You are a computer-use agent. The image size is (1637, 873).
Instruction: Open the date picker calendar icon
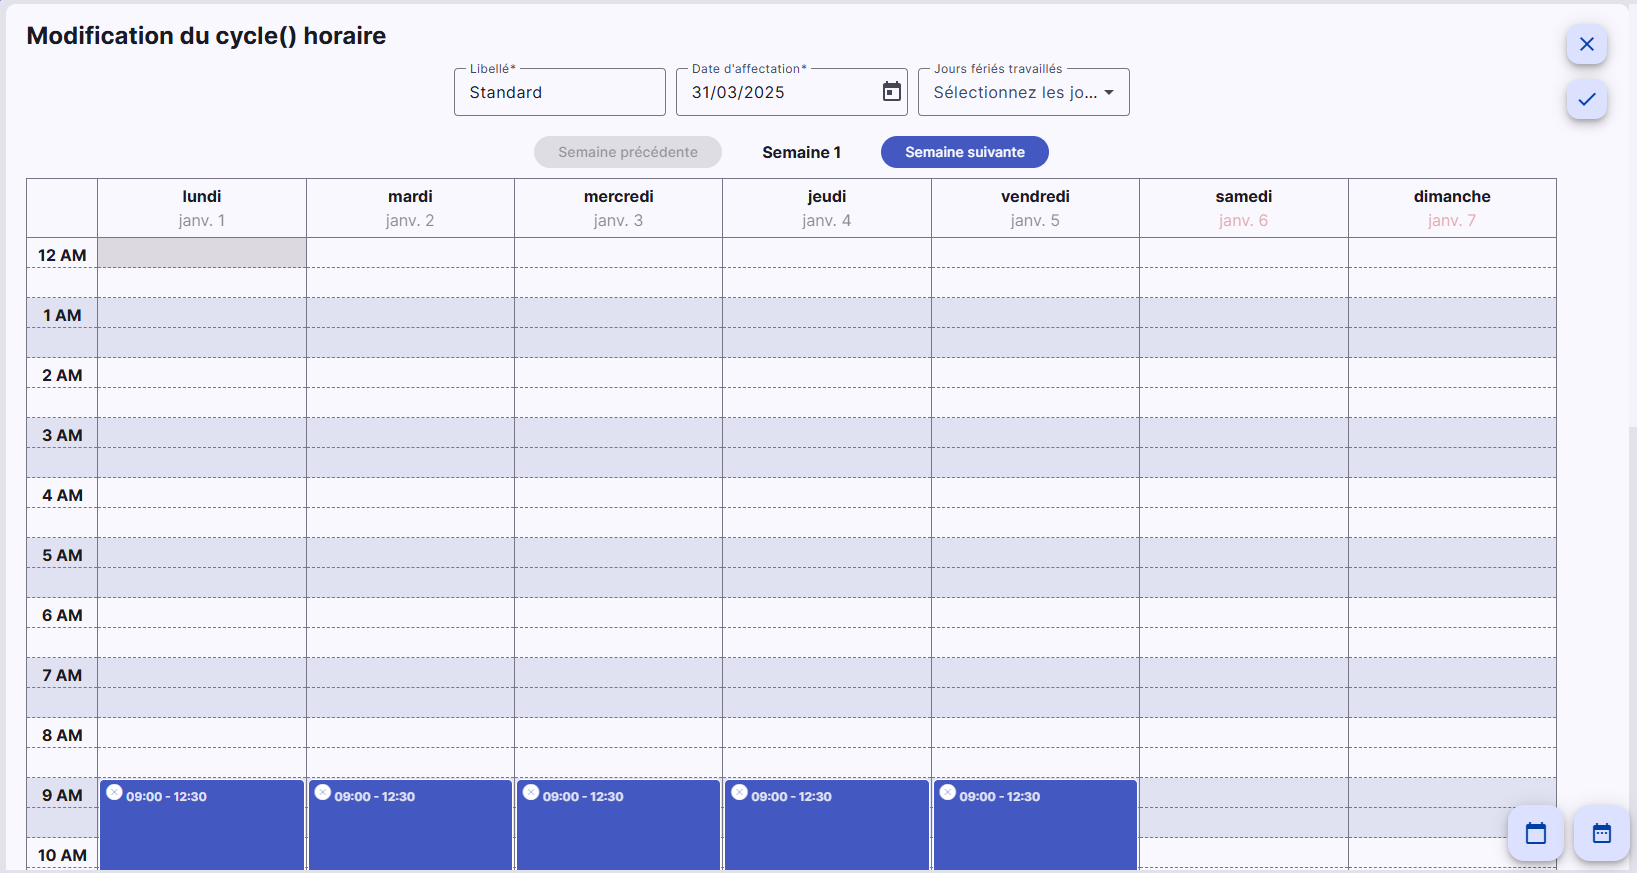[891, 92]
